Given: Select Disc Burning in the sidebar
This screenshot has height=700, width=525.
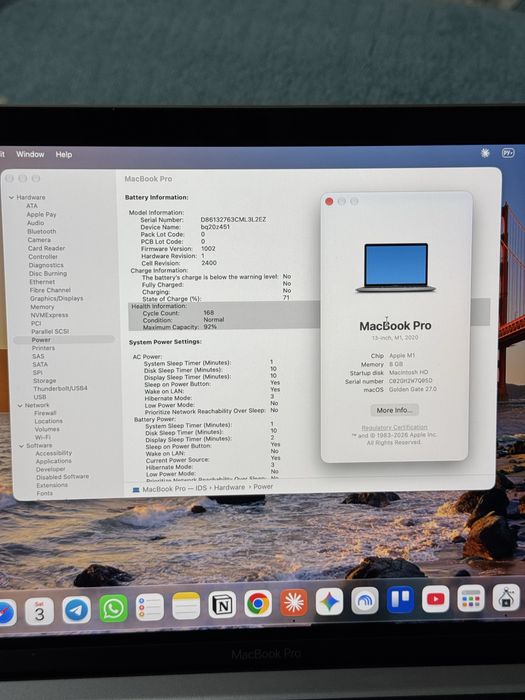Looking at the screenshot, I should pos(48,273).
